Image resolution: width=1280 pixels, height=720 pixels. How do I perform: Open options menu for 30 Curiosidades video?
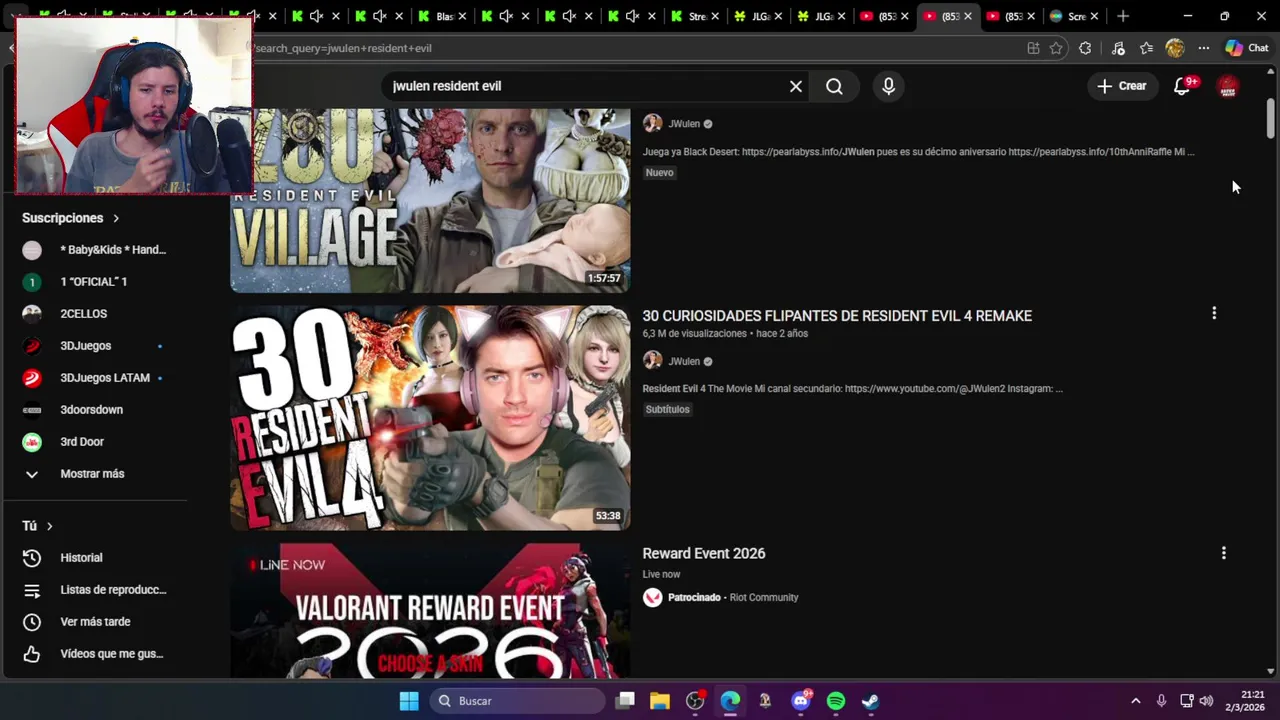(x=1214, y=313)
